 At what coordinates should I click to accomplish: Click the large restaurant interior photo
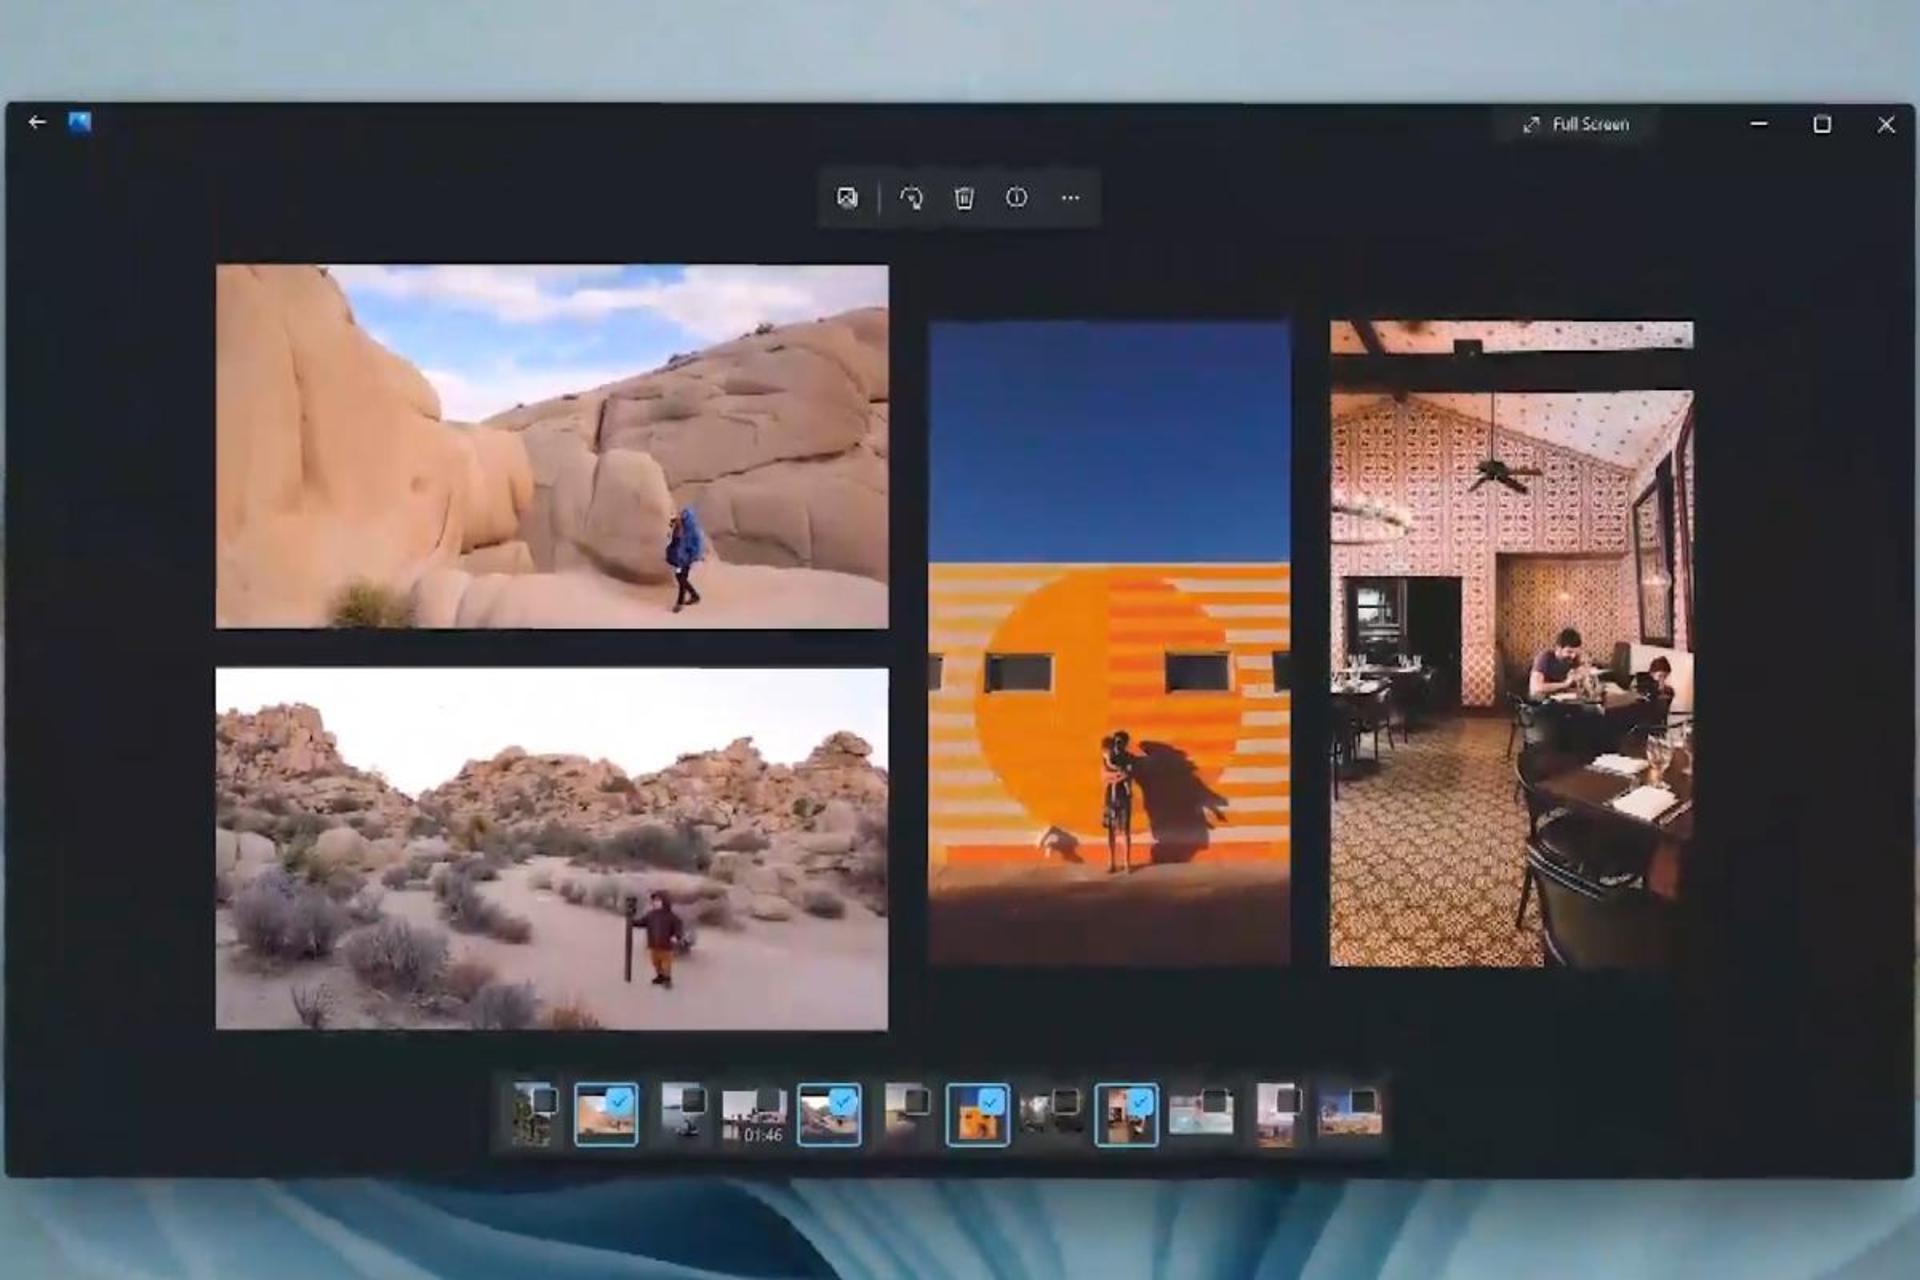point(1511,643)
